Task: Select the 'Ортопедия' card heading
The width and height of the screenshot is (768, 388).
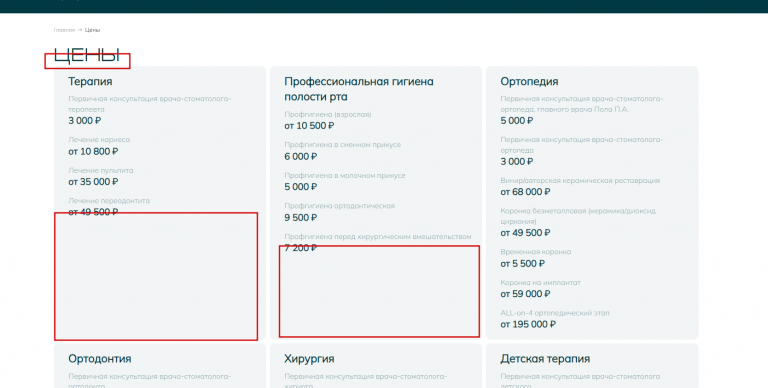Action: coord(529,81)
